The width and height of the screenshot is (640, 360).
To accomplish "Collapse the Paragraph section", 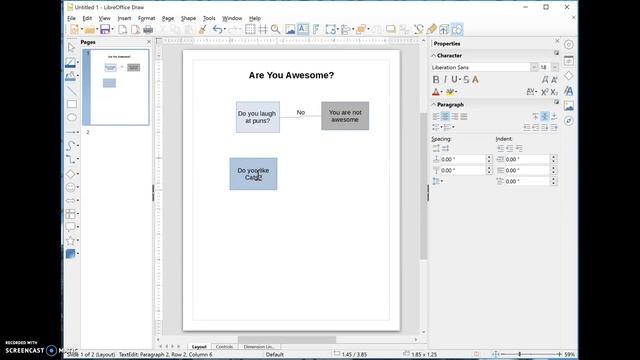I will [x=433, y=105].
